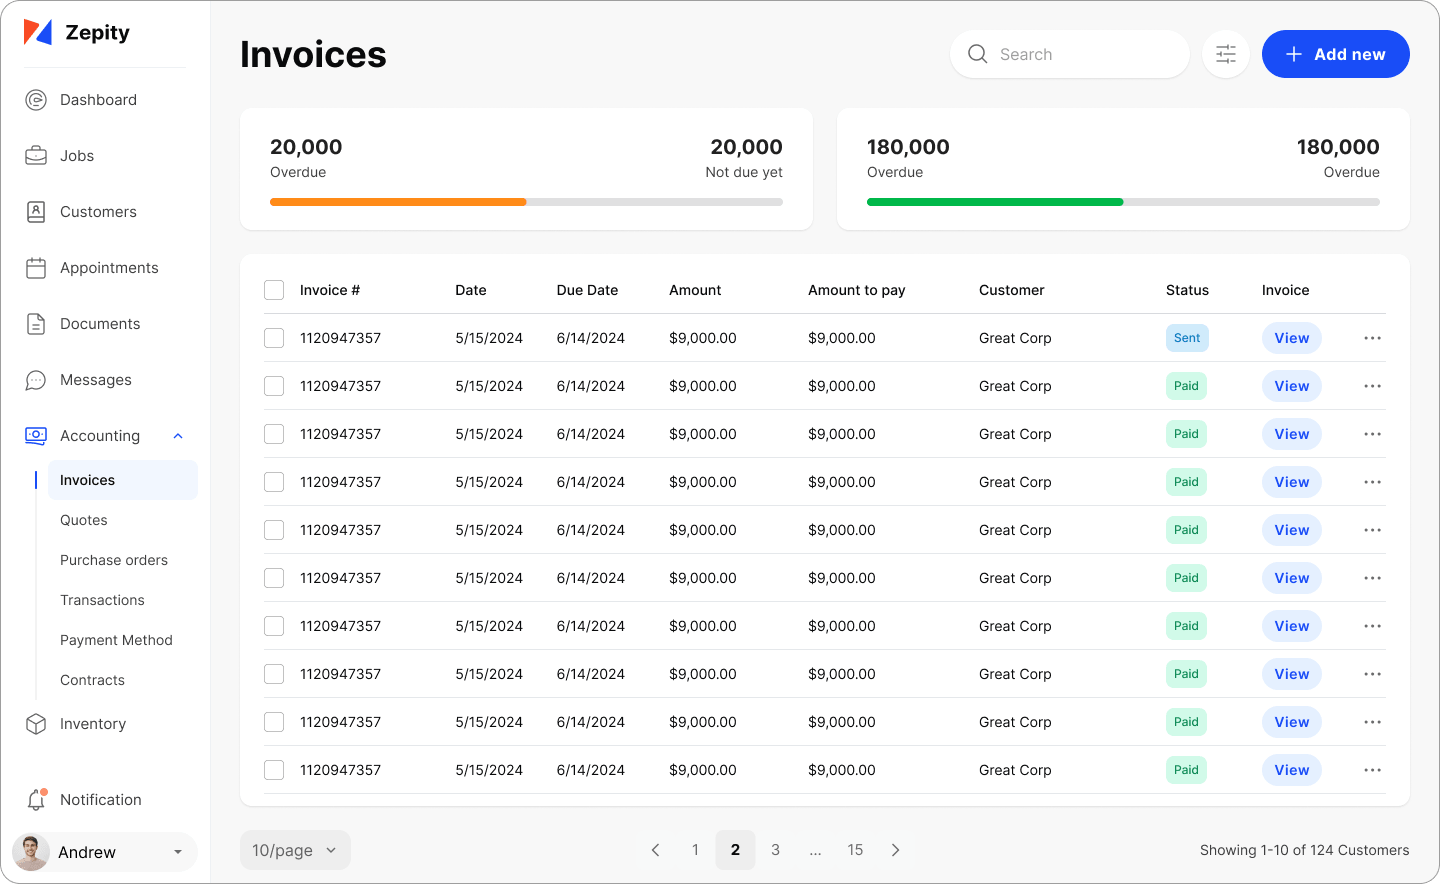Switch to the Quotes accounting page
Viewport: 1440px width, 884px height.
[x=83, y=520]
